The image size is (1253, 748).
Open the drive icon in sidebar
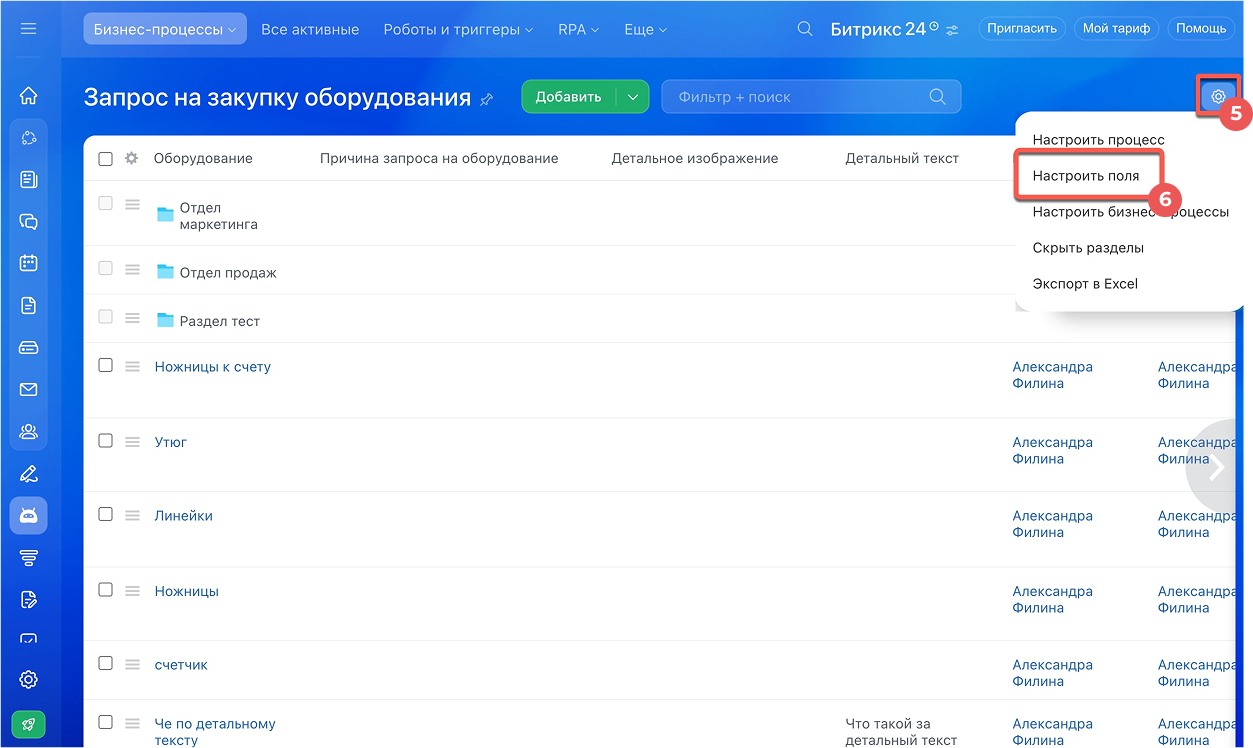(x=28, y=348)
